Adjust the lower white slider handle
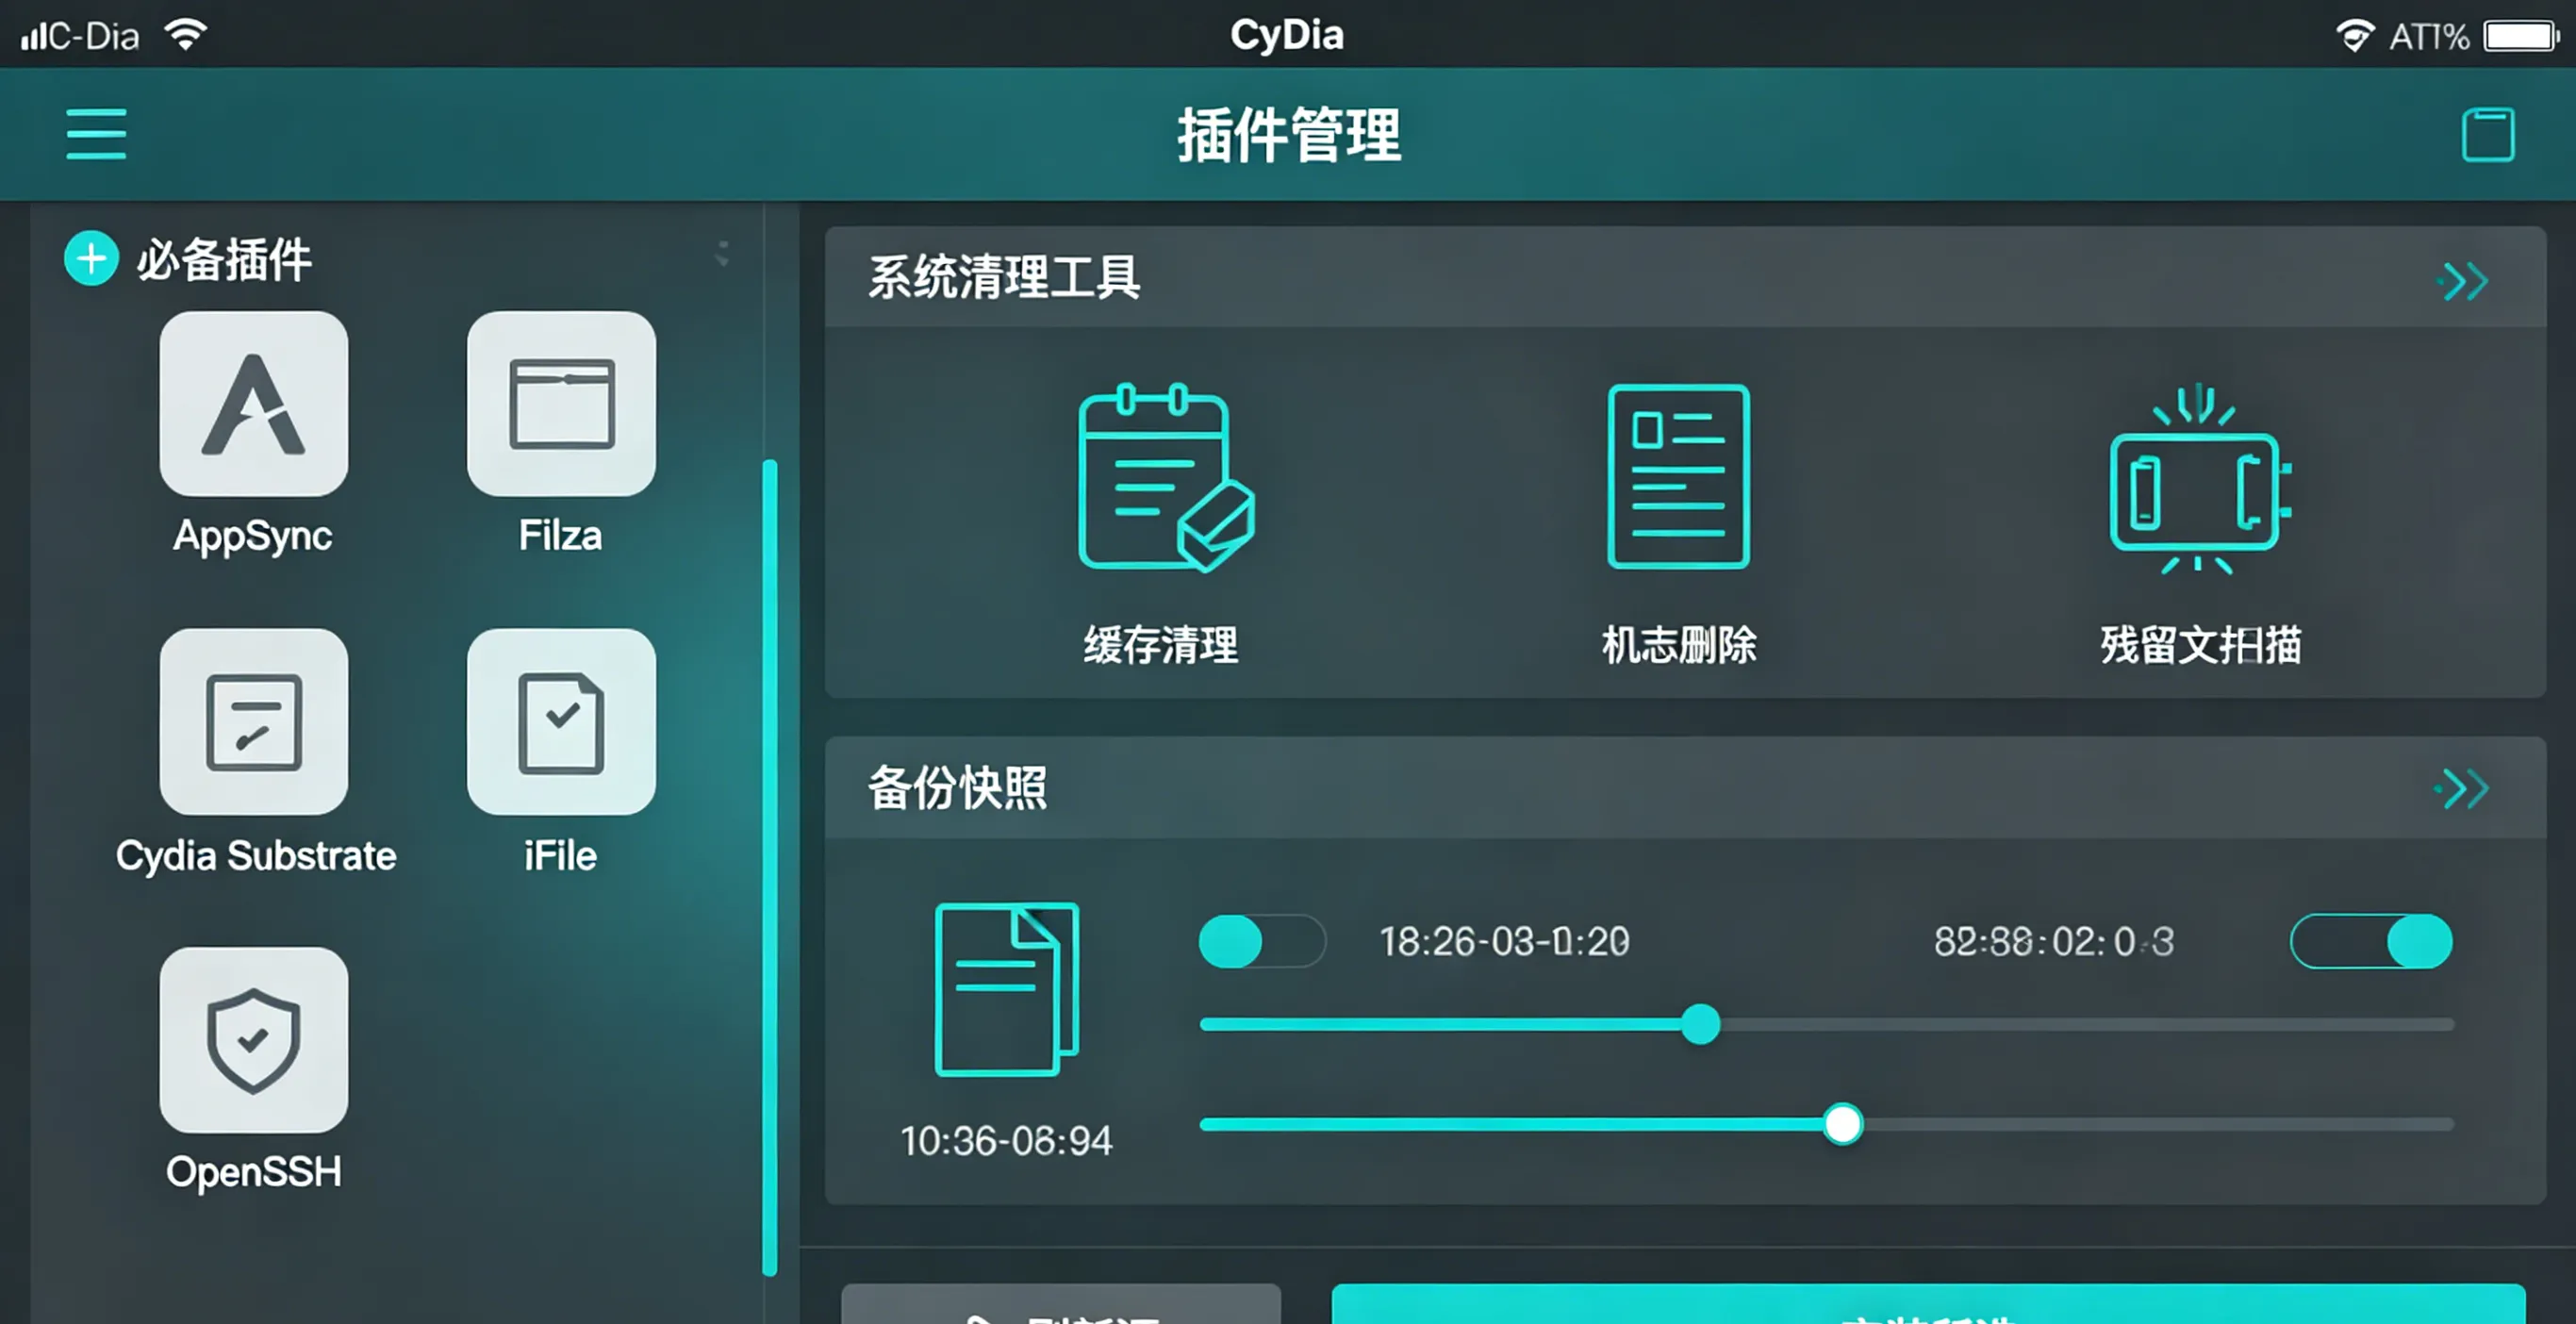The width and height of the screenshot is (2576, 1324). pyautogui.click(x=1842, y=1124)
